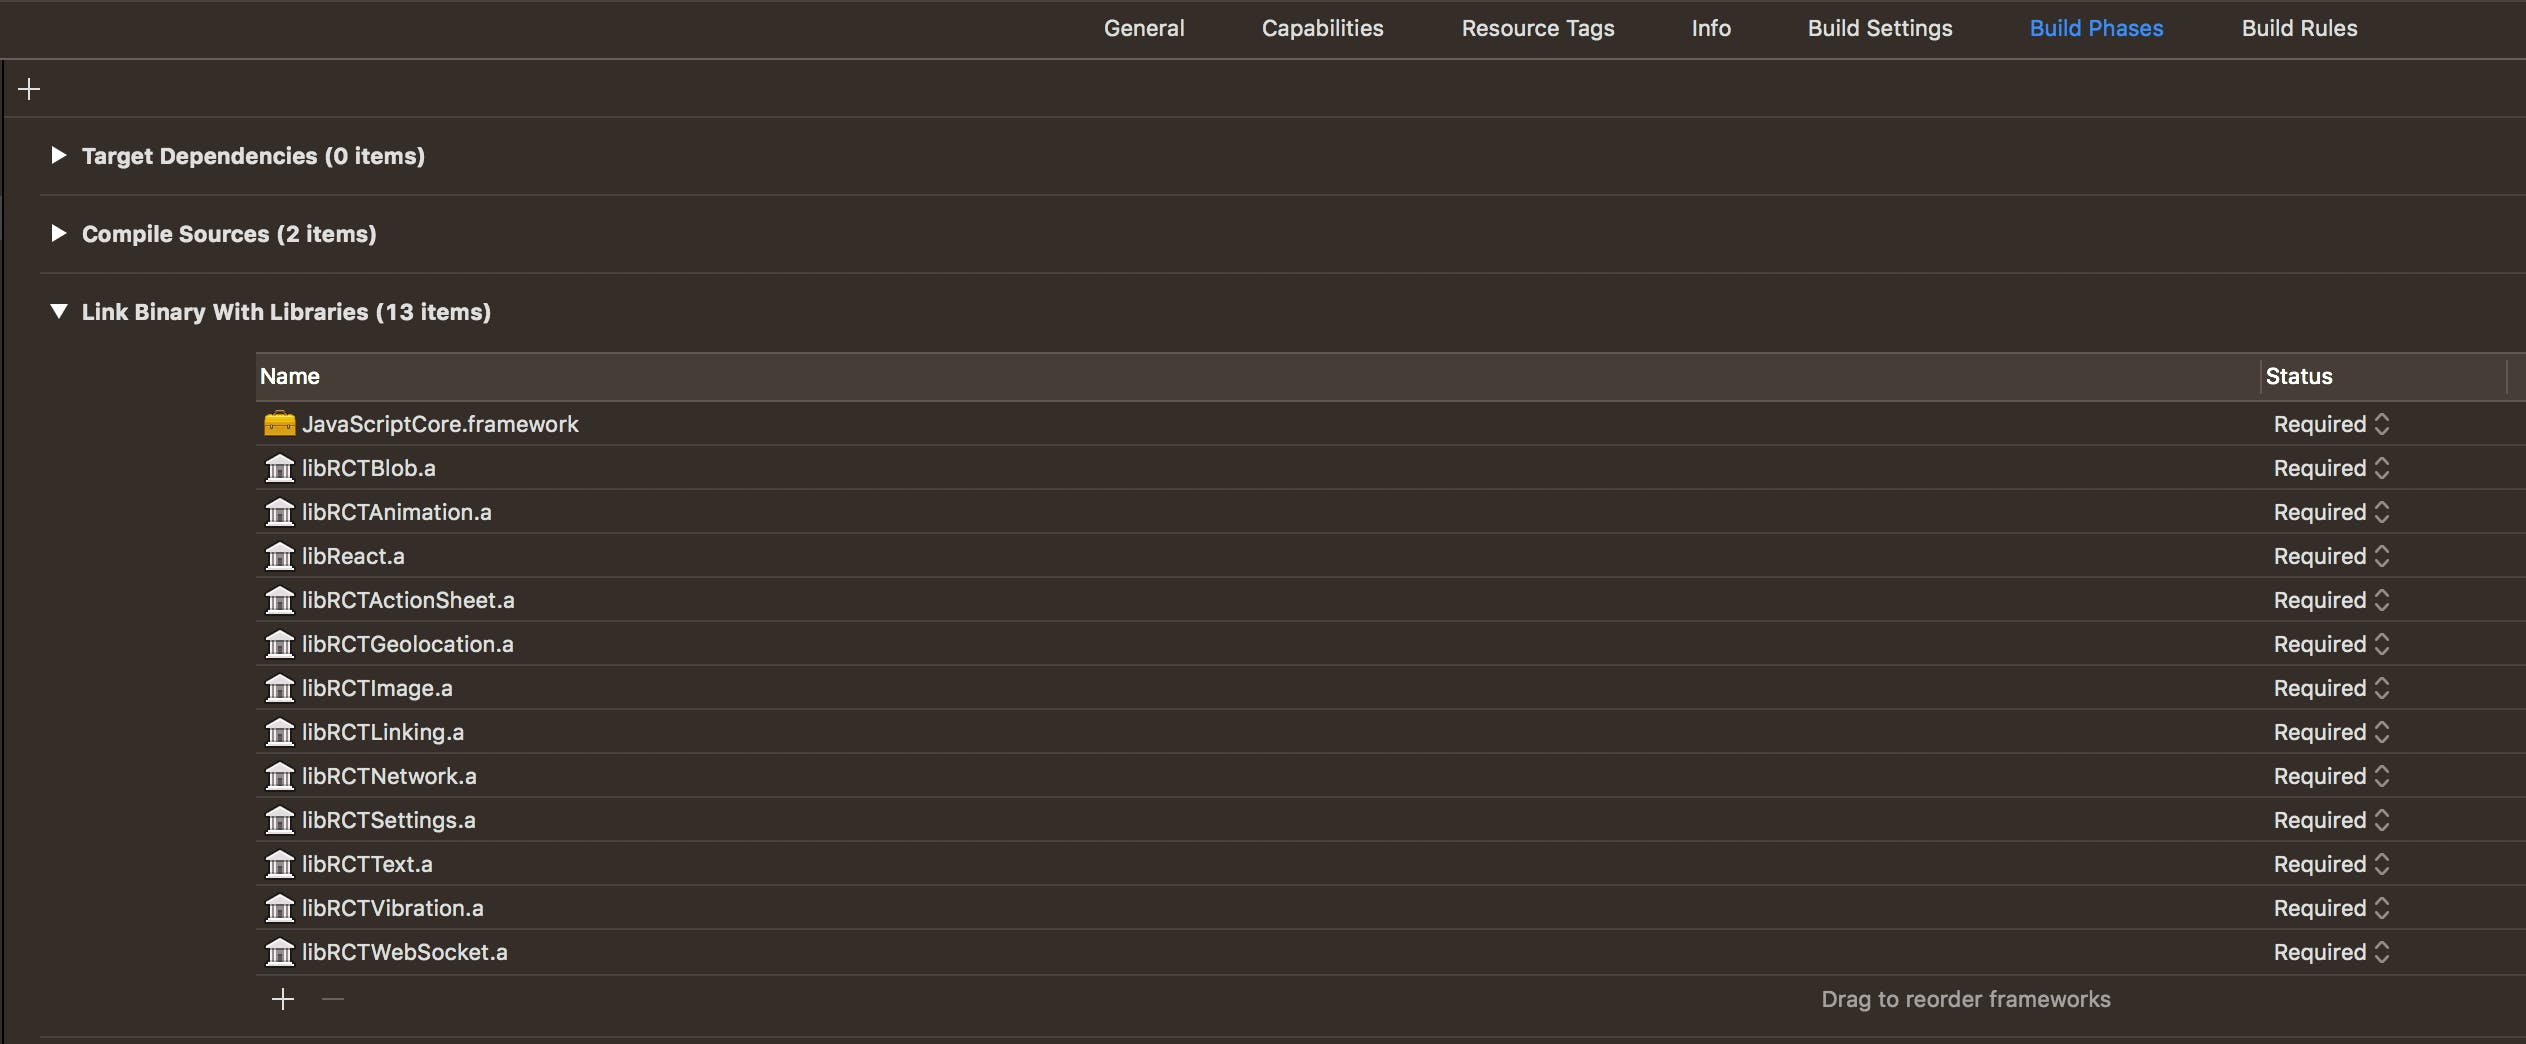Select the Resource Tags tab

coord(1538,28)
